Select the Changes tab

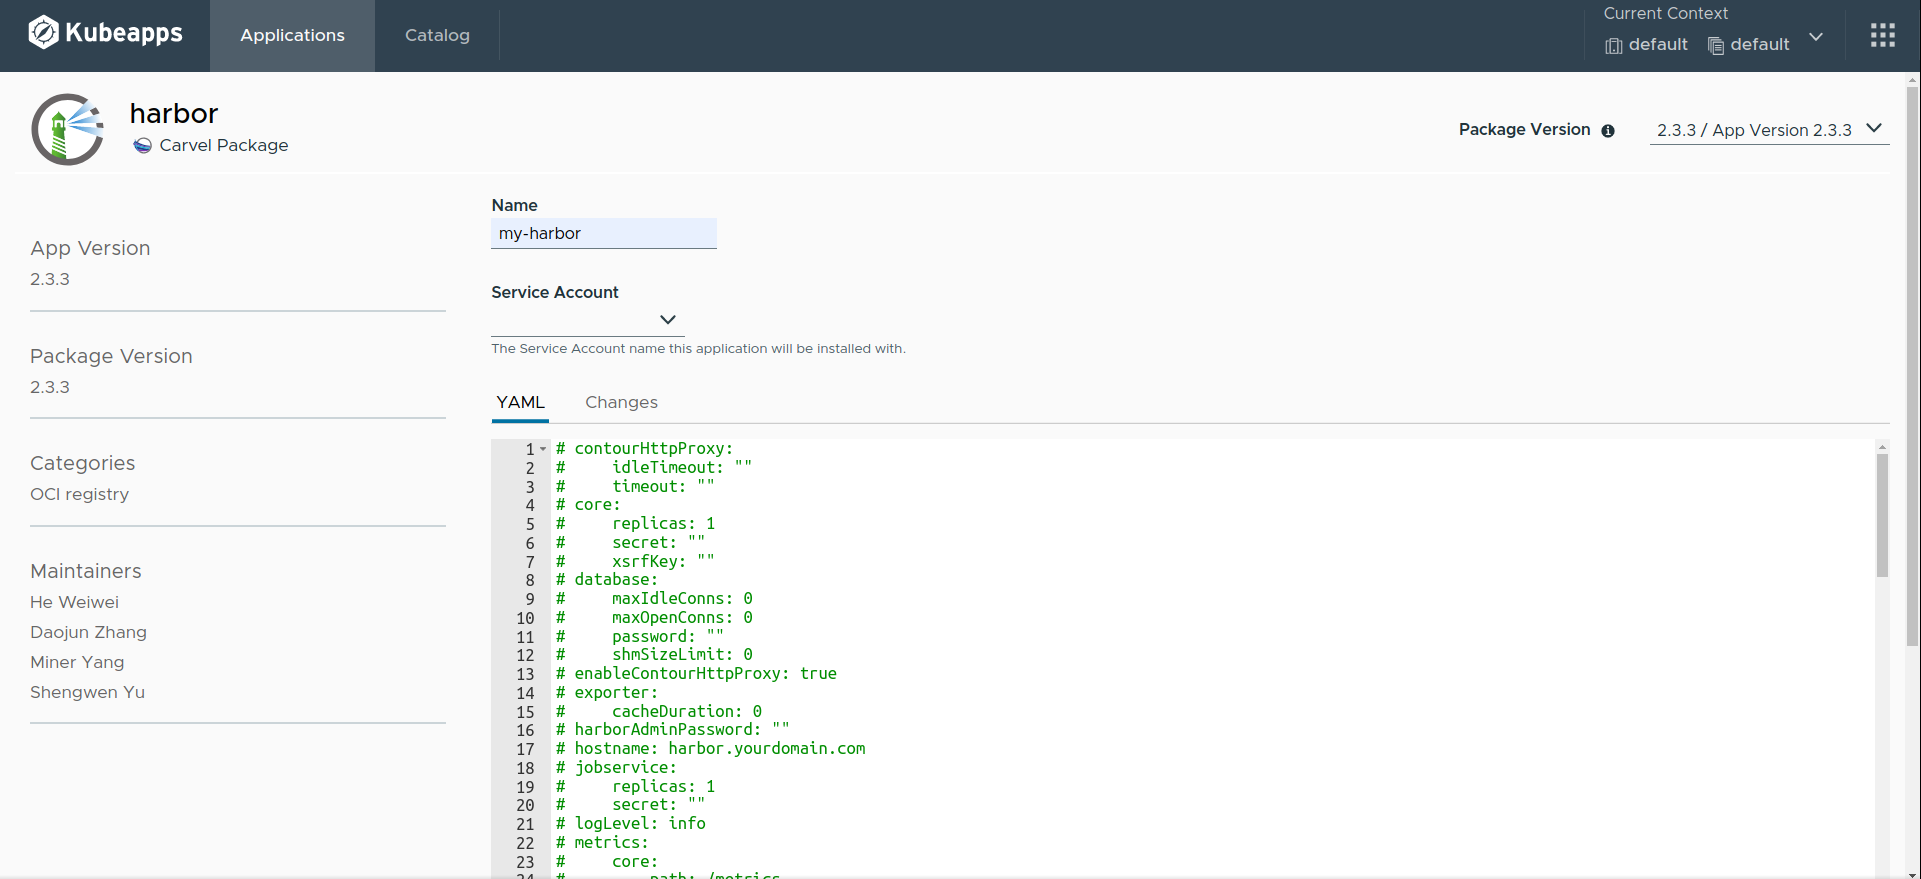(x=621, y=402)
